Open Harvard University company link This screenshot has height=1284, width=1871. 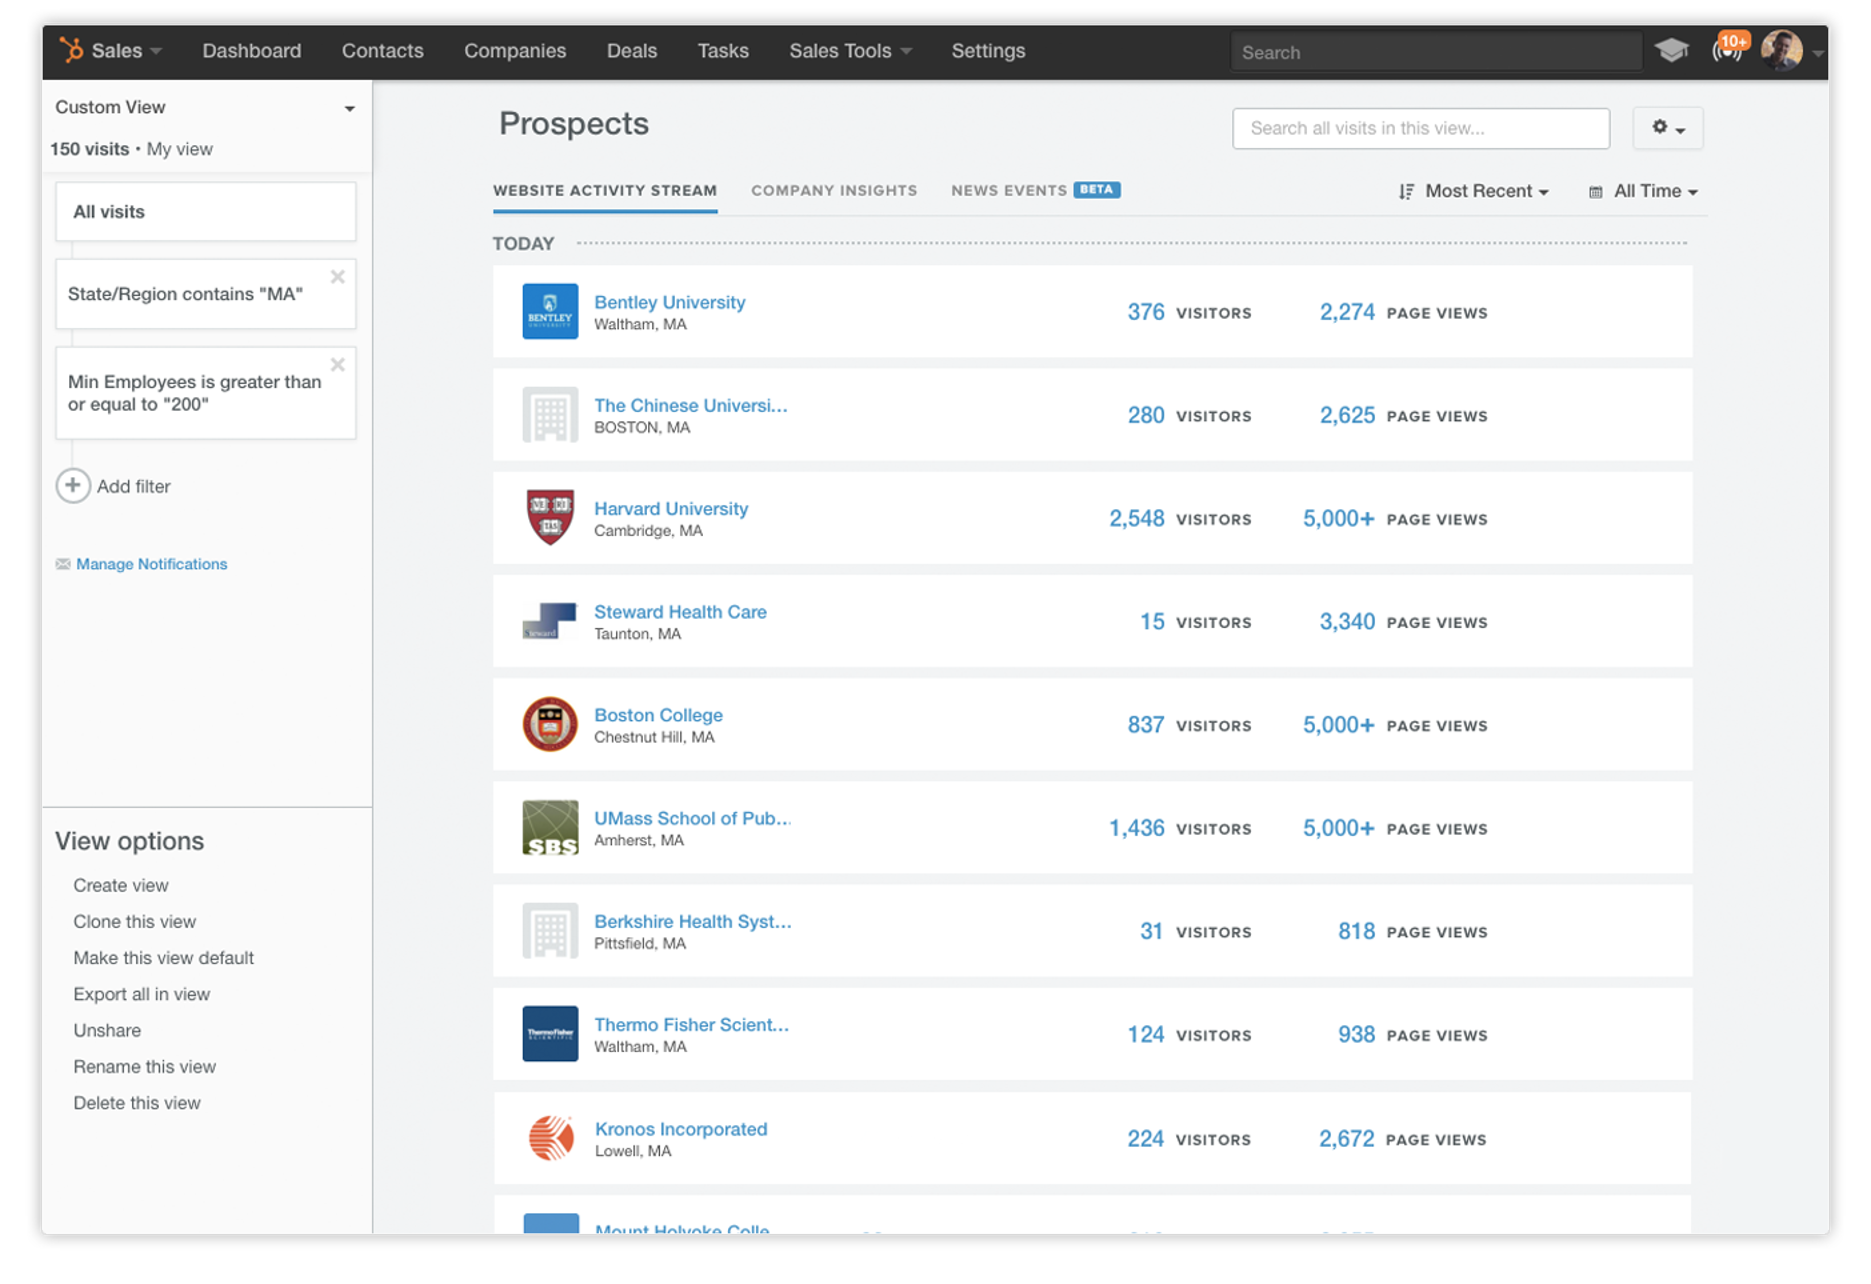tap(671, 508)
